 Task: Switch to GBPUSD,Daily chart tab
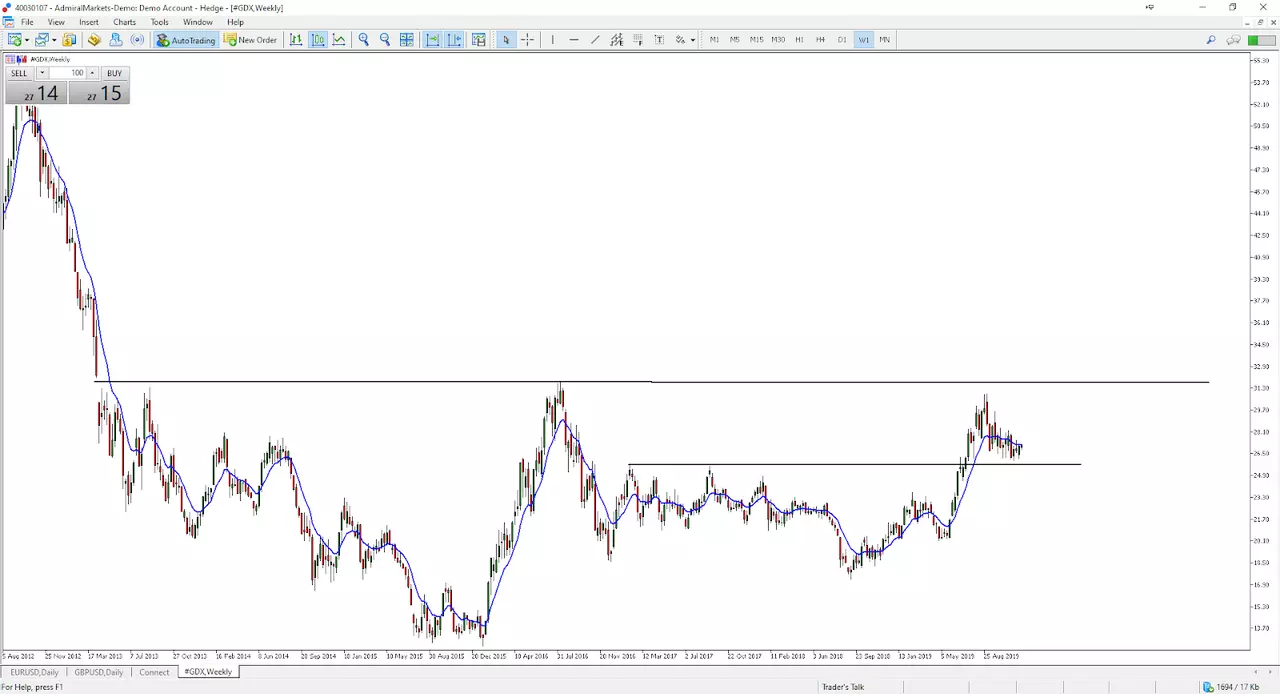pyautogui.click(x=99, y=672)
